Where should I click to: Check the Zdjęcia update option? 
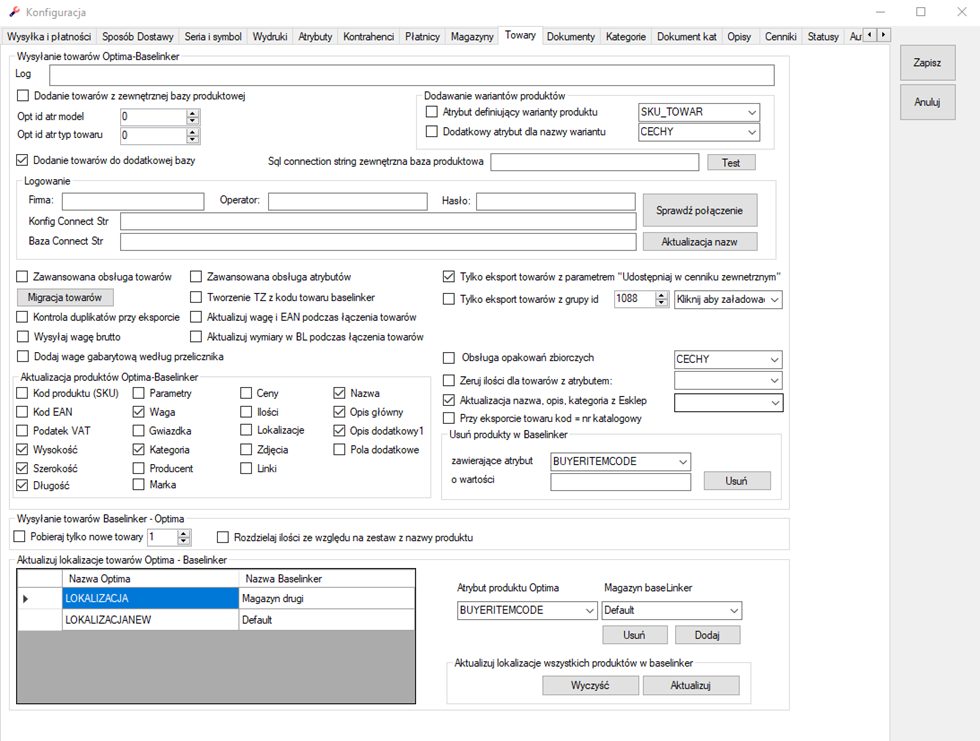click(x=246, y=449)
